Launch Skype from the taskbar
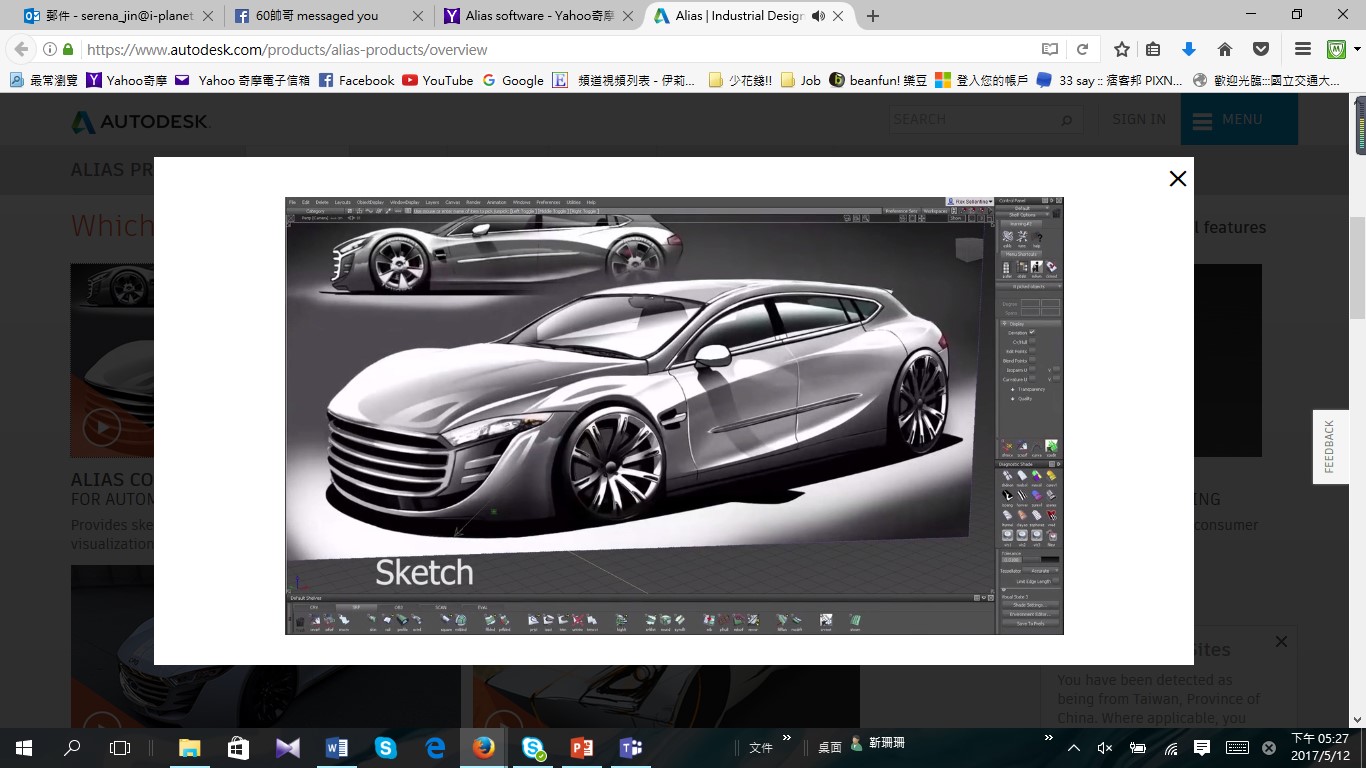The height and width of the screenshot is (768, 1366). (x=385, y=747)
